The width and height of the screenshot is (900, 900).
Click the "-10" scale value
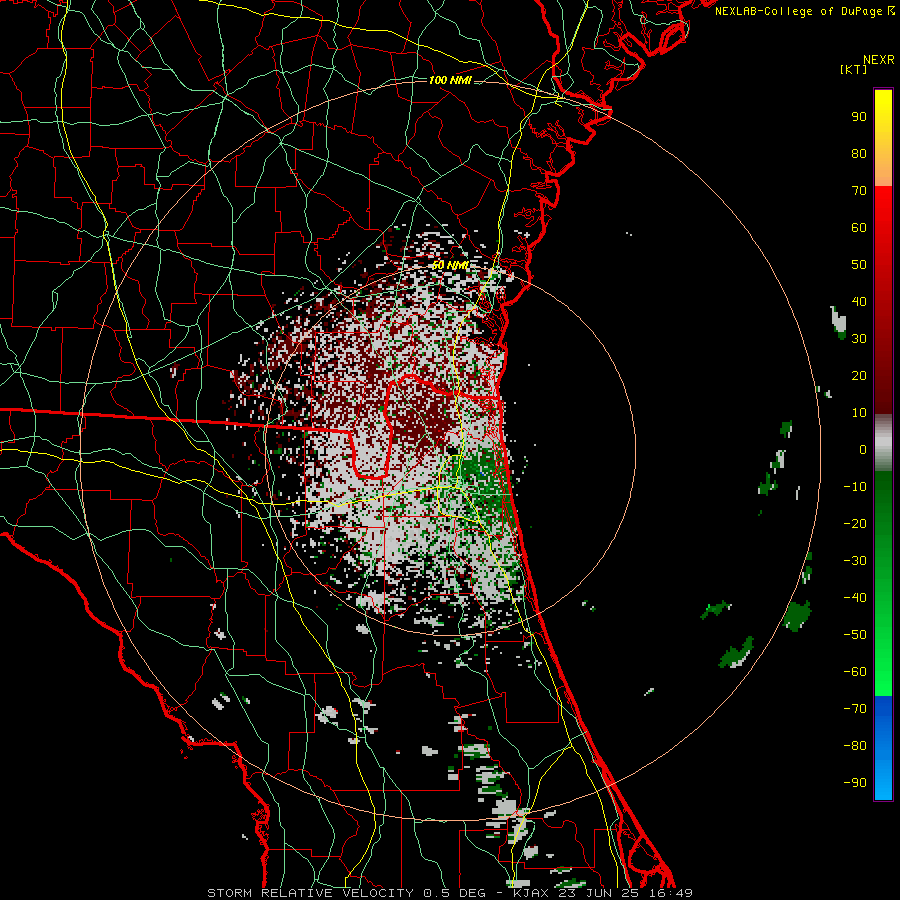click(x=855, y=487)
